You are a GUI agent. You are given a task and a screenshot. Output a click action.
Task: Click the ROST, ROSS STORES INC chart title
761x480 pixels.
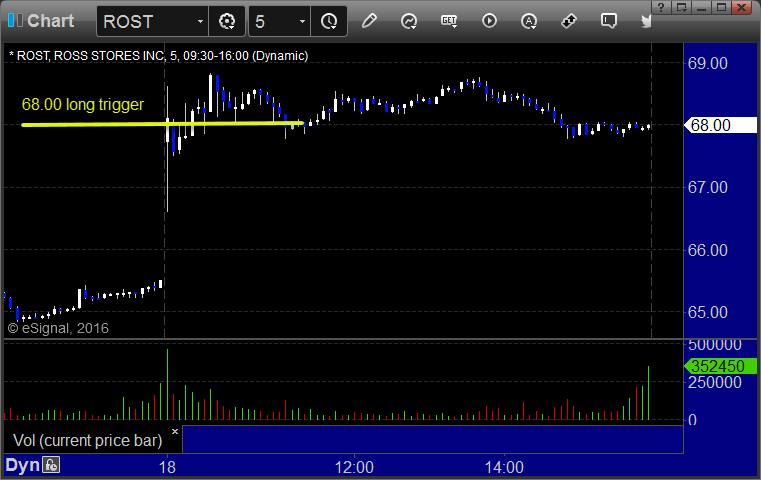click(159, 56)
